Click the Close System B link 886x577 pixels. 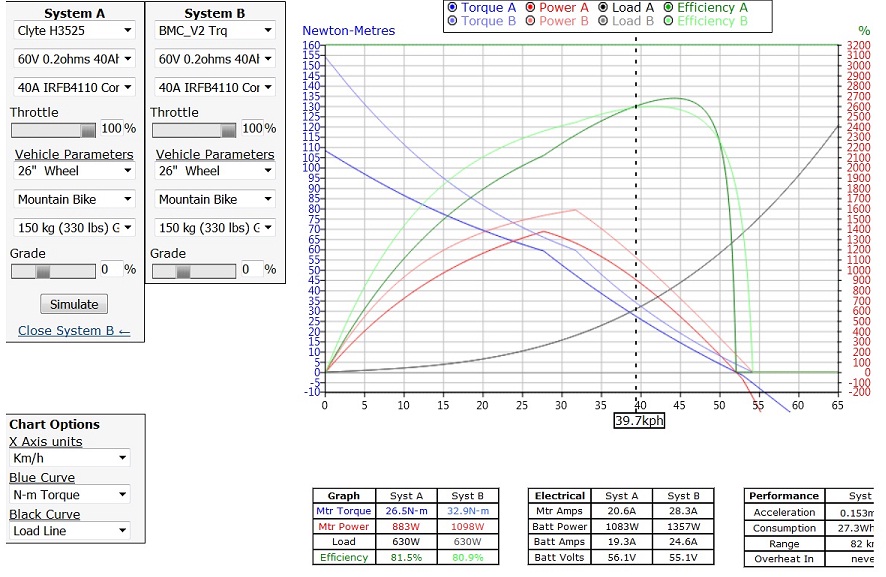(74, 331)
